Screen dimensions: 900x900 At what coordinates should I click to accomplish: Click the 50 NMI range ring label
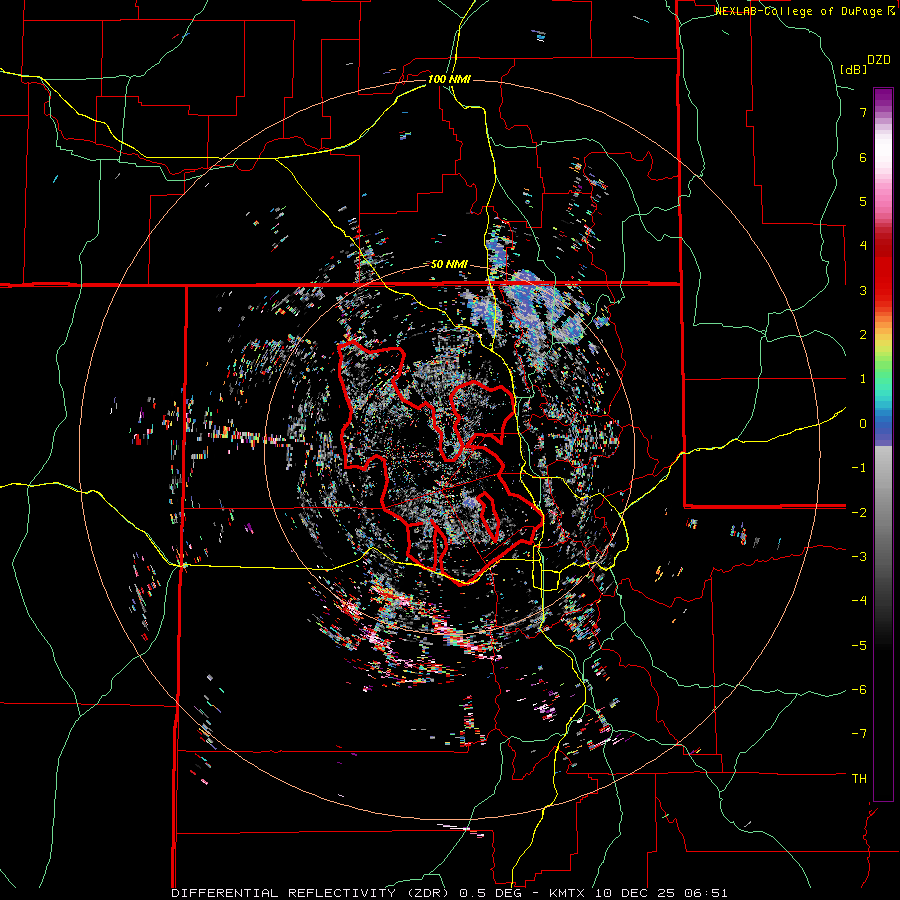tap(449, 265)
